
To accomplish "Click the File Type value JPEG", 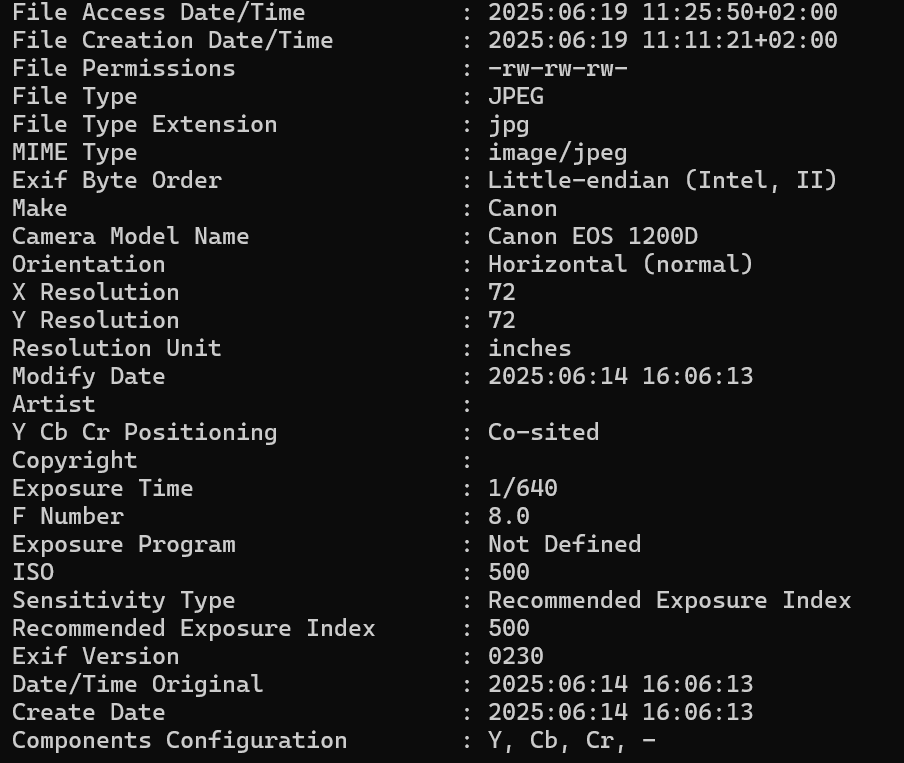I will [515, 96].
